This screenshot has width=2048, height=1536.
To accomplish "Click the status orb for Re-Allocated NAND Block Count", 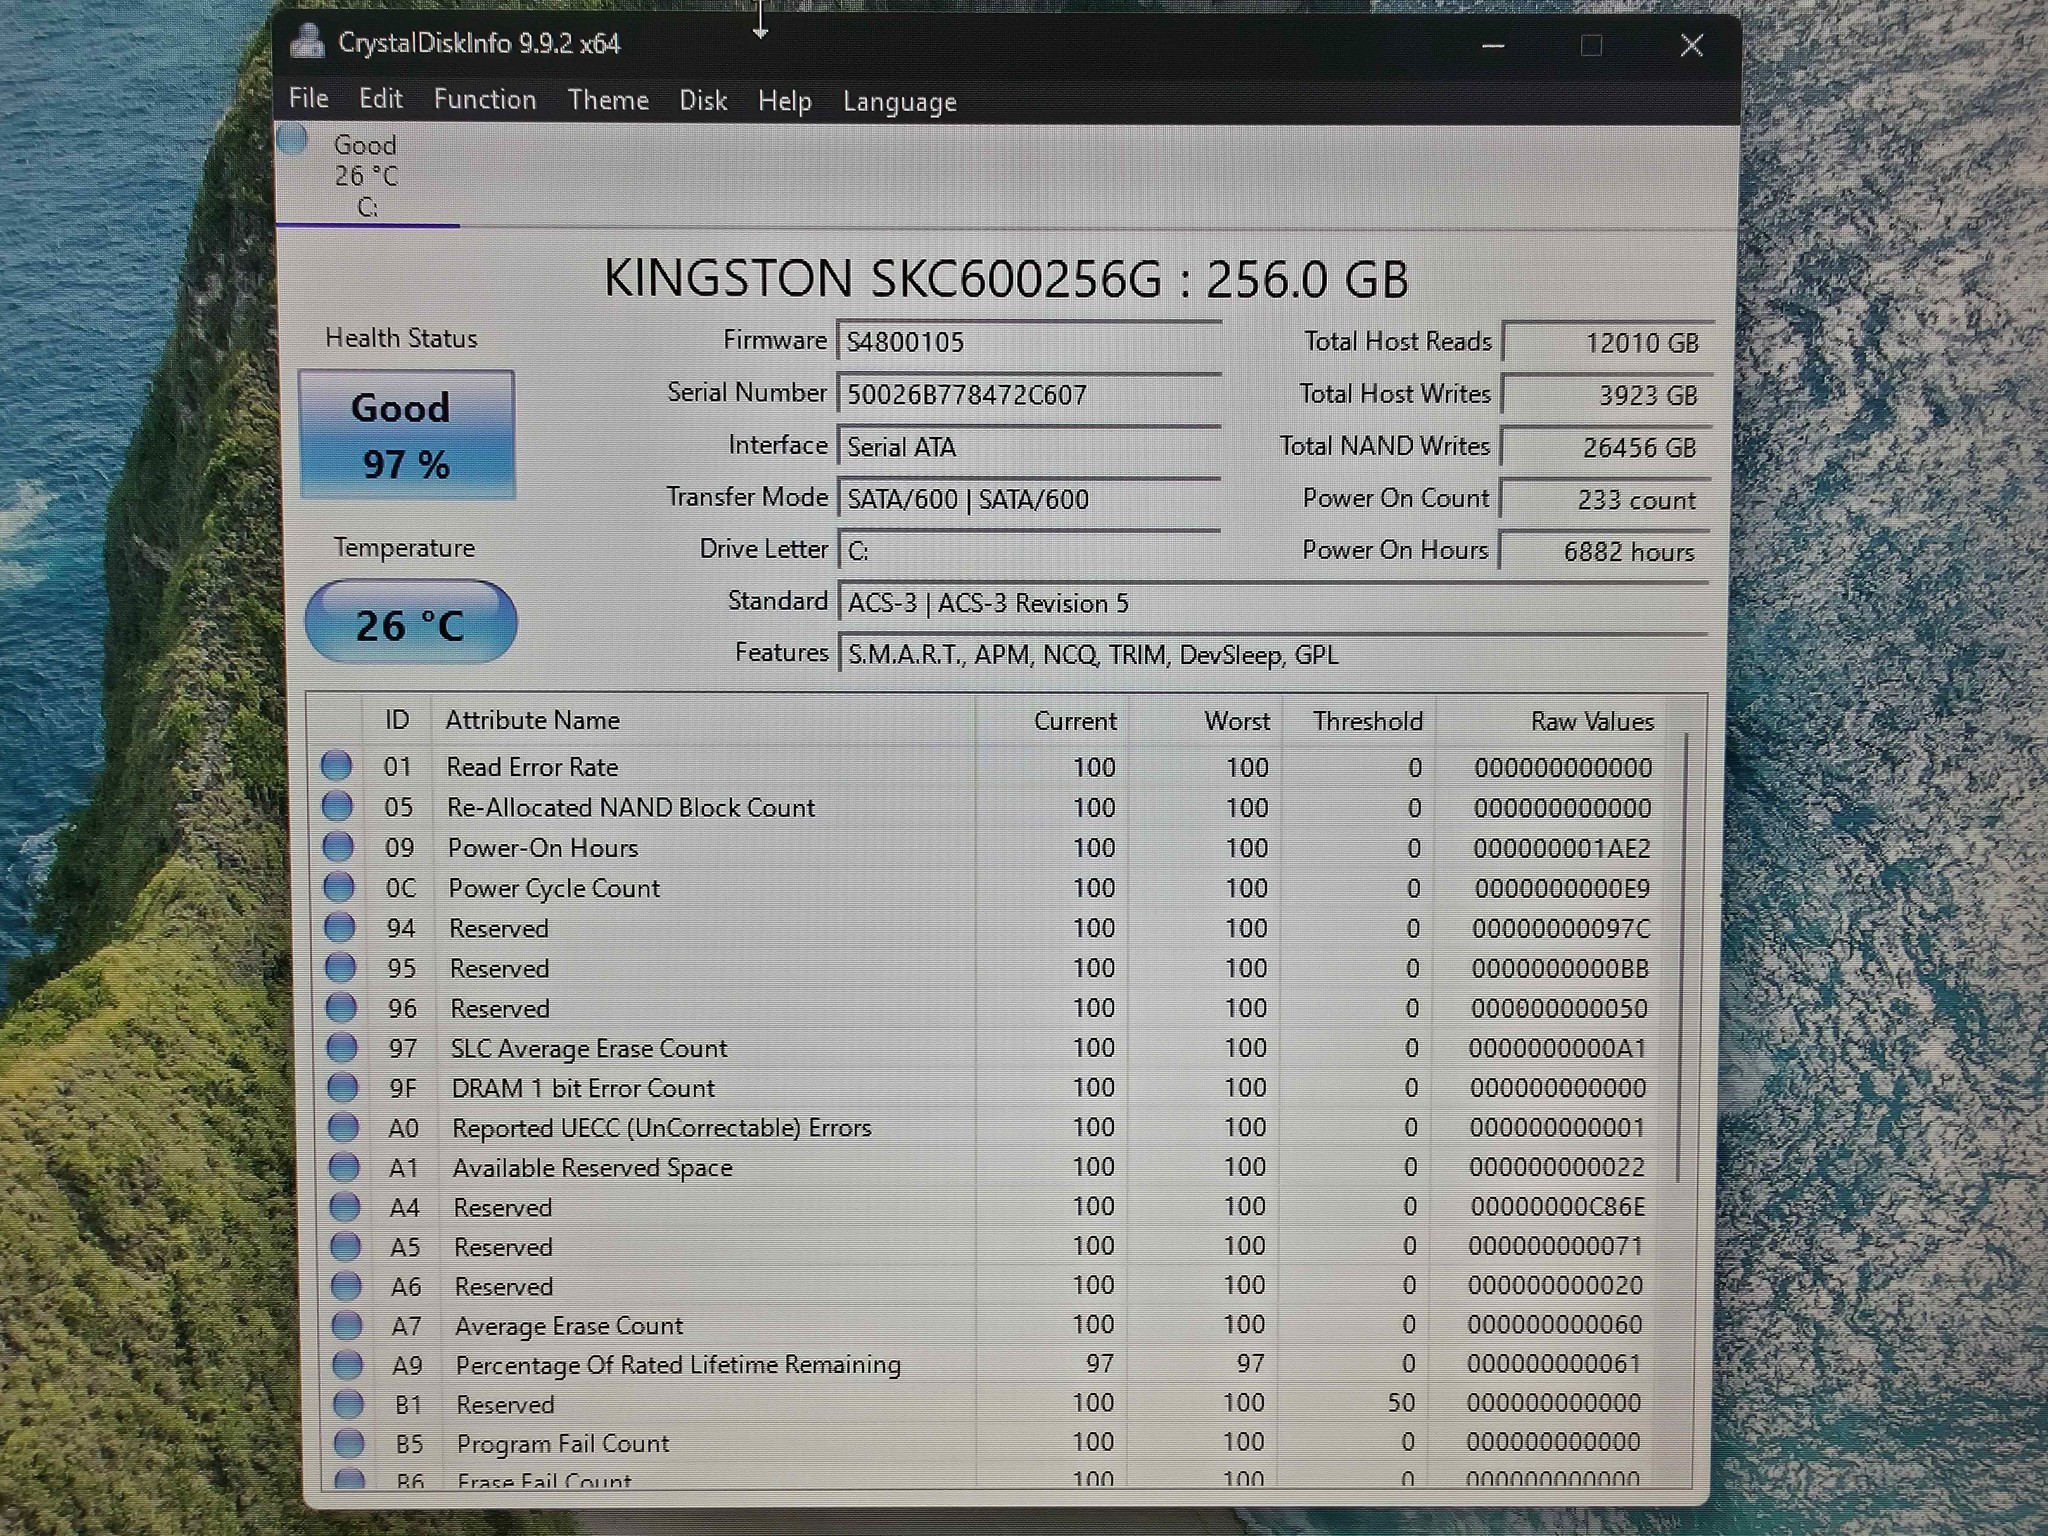I will [337, 806].
